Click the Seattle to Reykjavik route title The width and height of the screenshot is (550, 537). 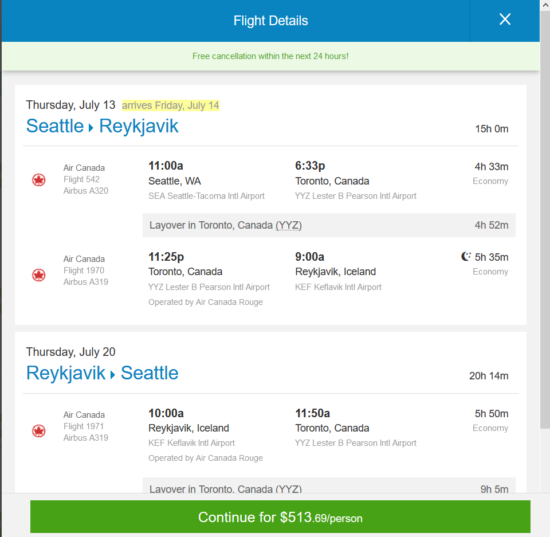[x=102, y=126]
